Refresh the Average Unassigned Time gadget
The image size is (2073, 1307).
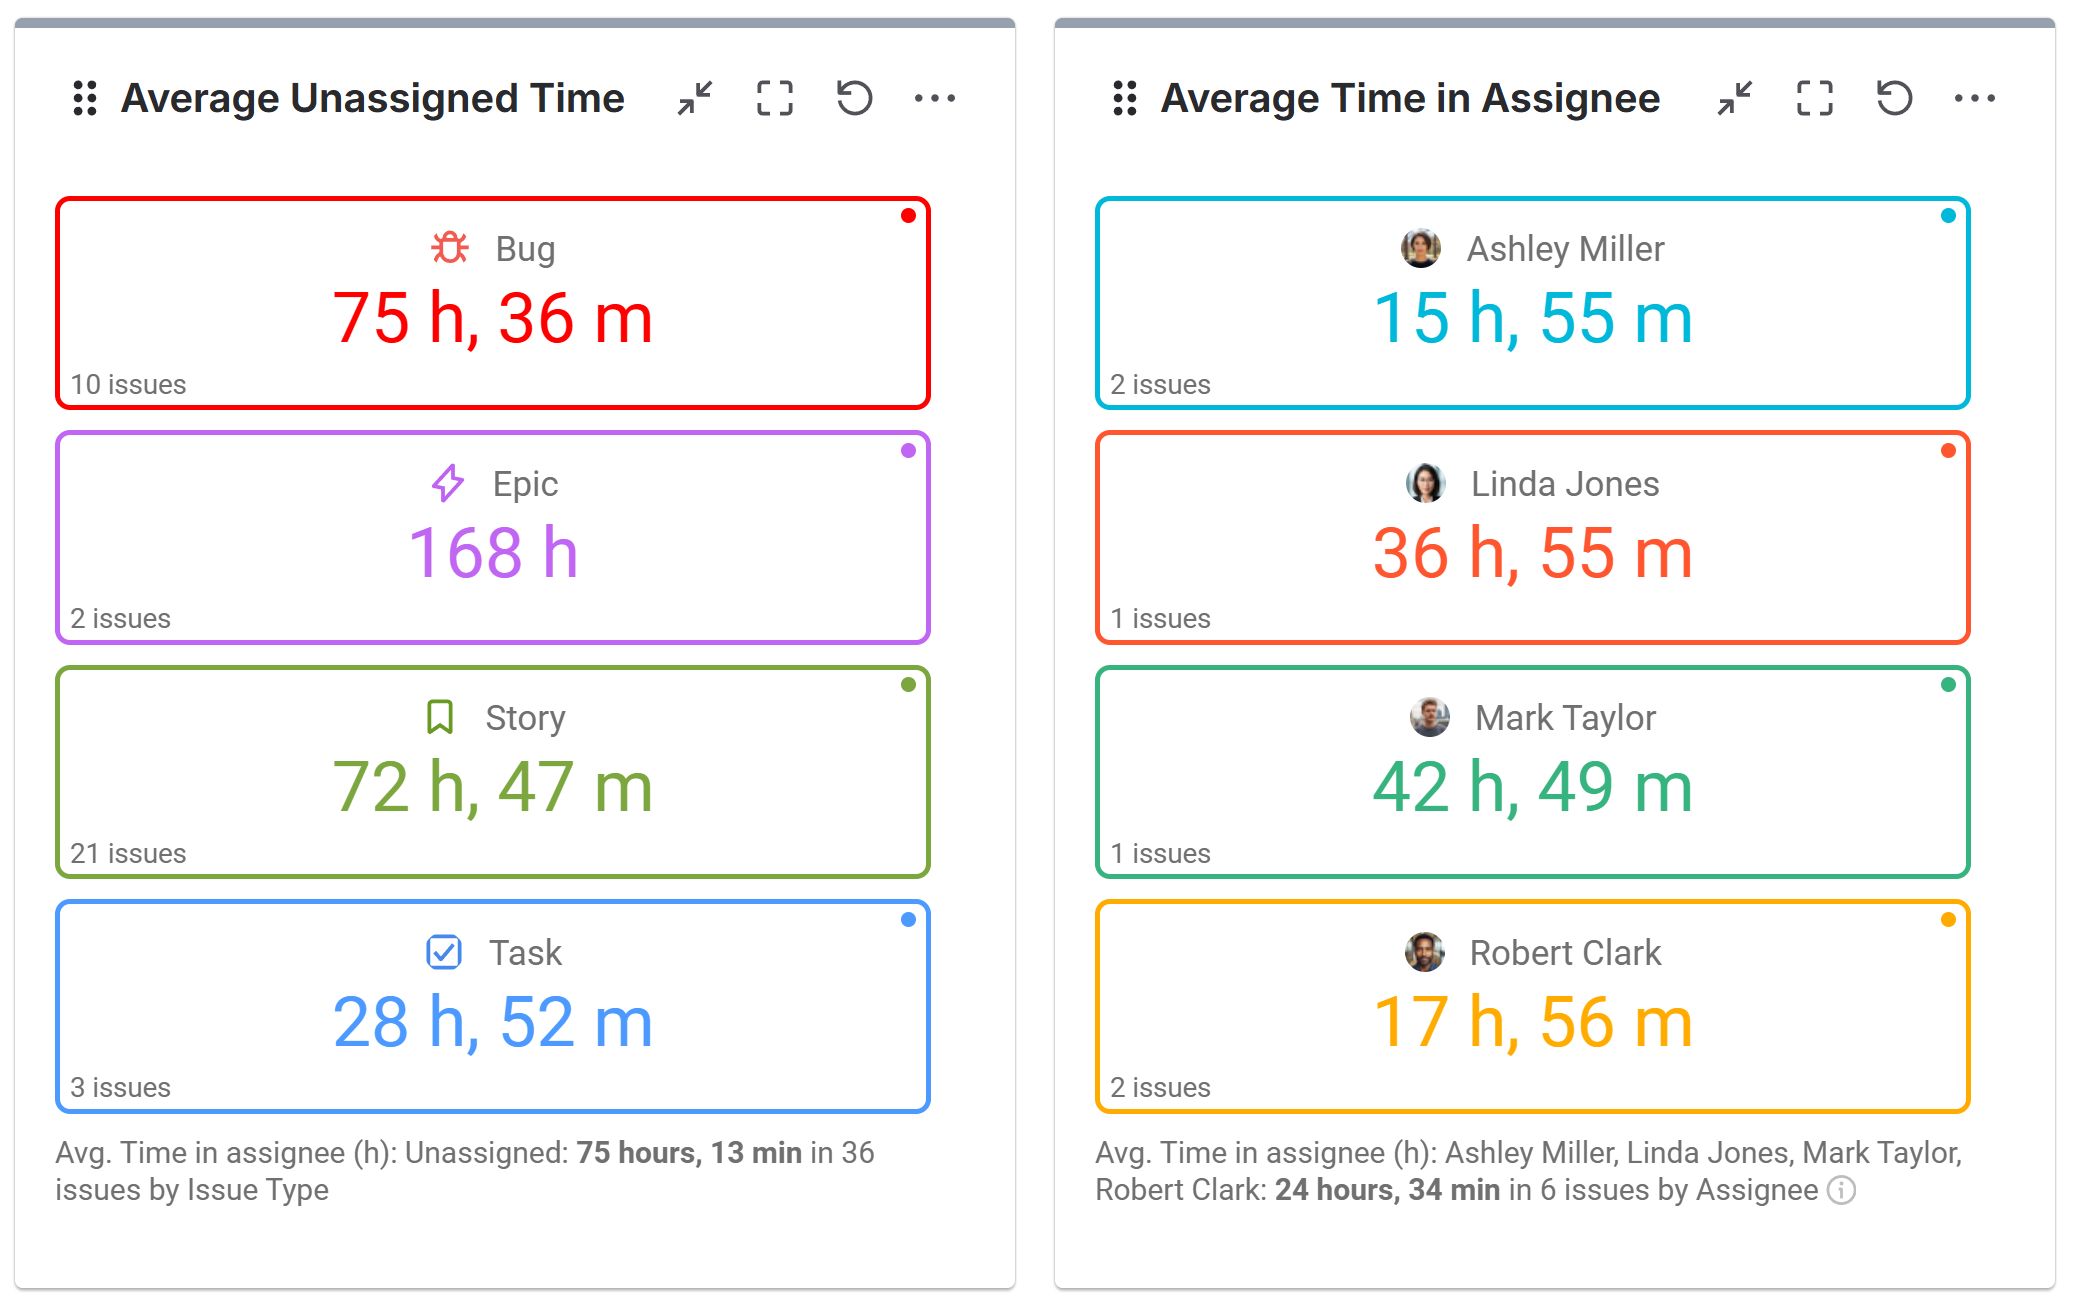(853, 97)
